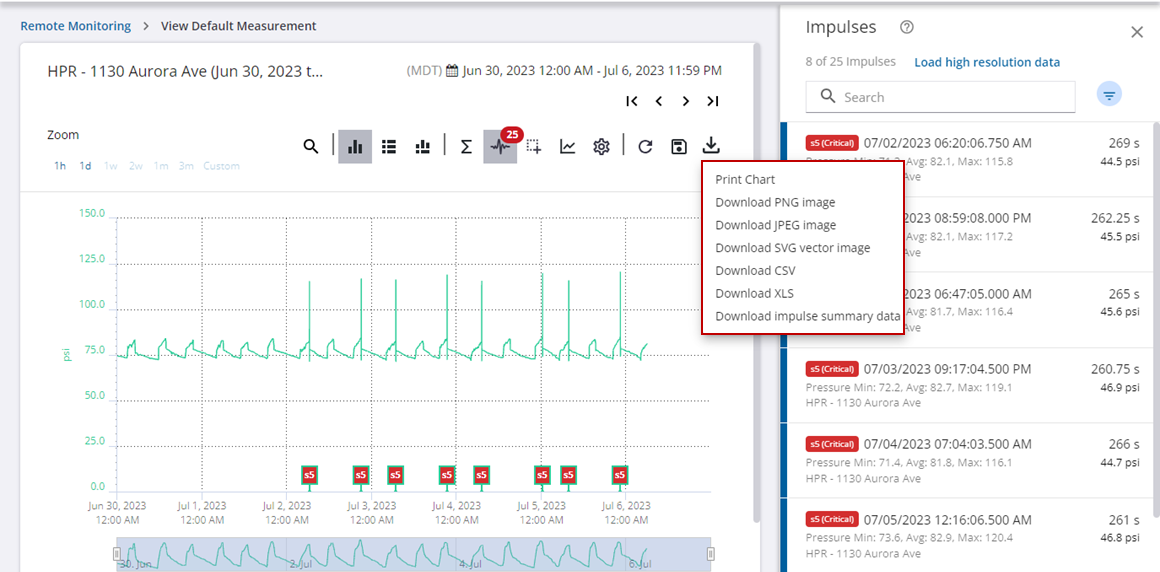Screen dimensions: 1160x572
Task: Set zoom to 1h
Action: 60,166
